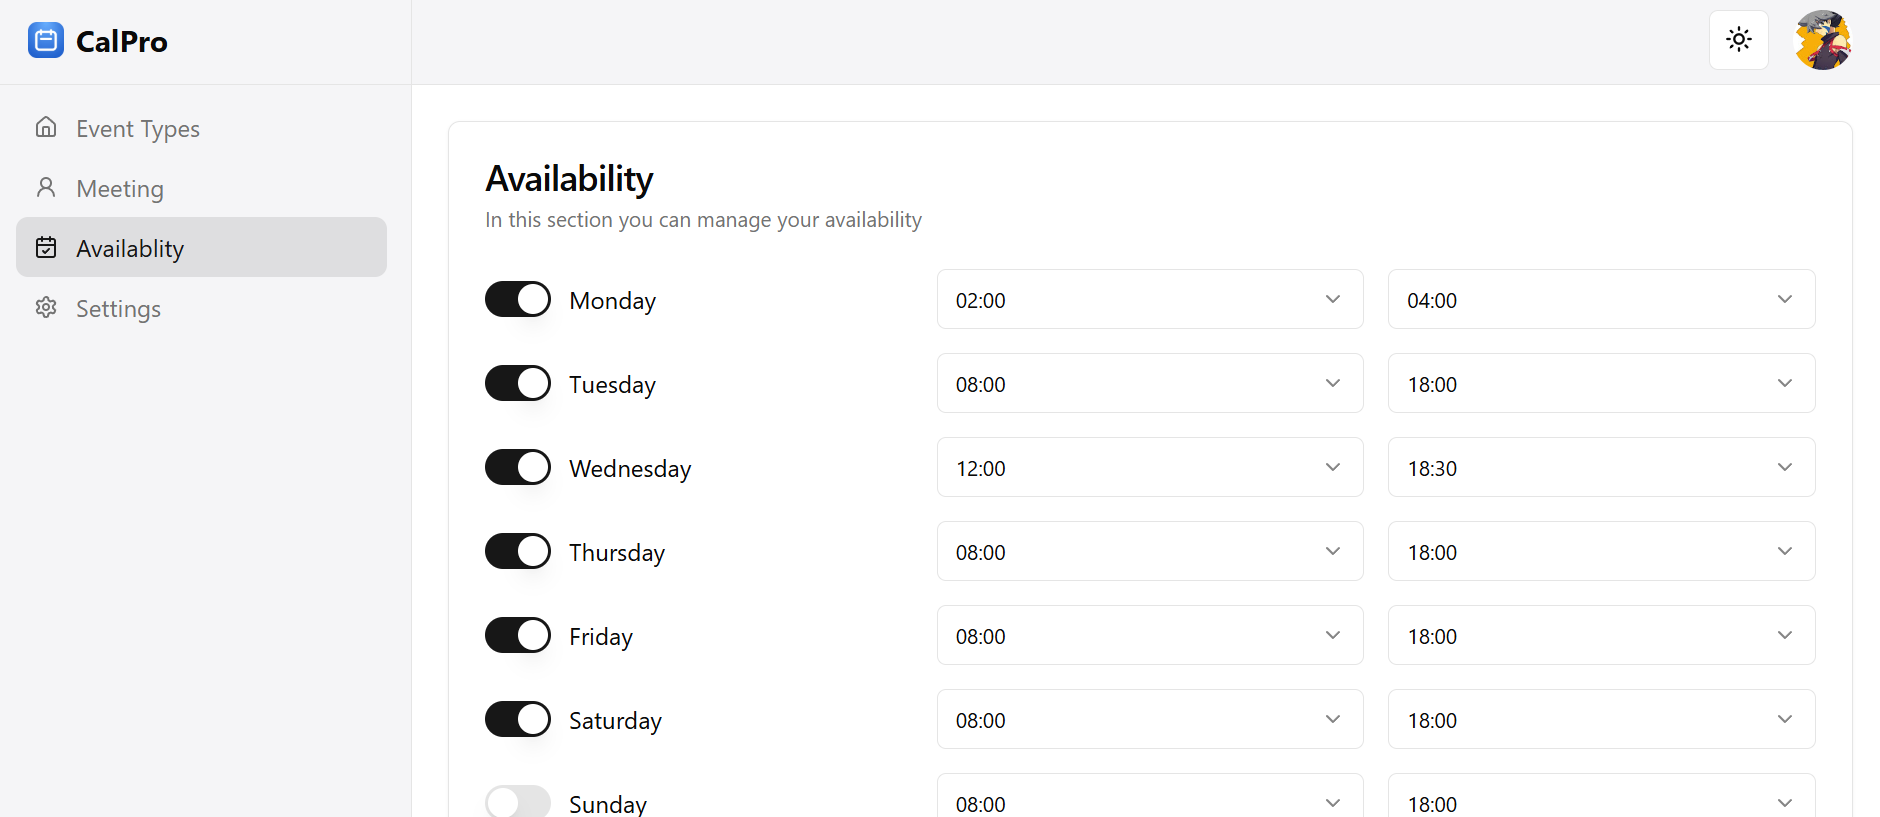This screenshot has width=1880, height=817.
Task: Click the Thursday day label
Action: 617,553
